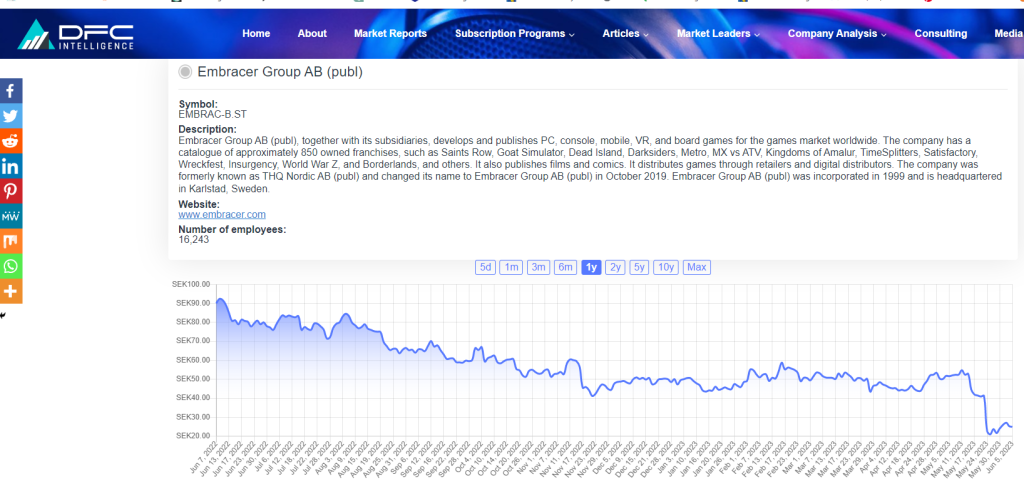Click the DFC Intelligence logo

76,34
